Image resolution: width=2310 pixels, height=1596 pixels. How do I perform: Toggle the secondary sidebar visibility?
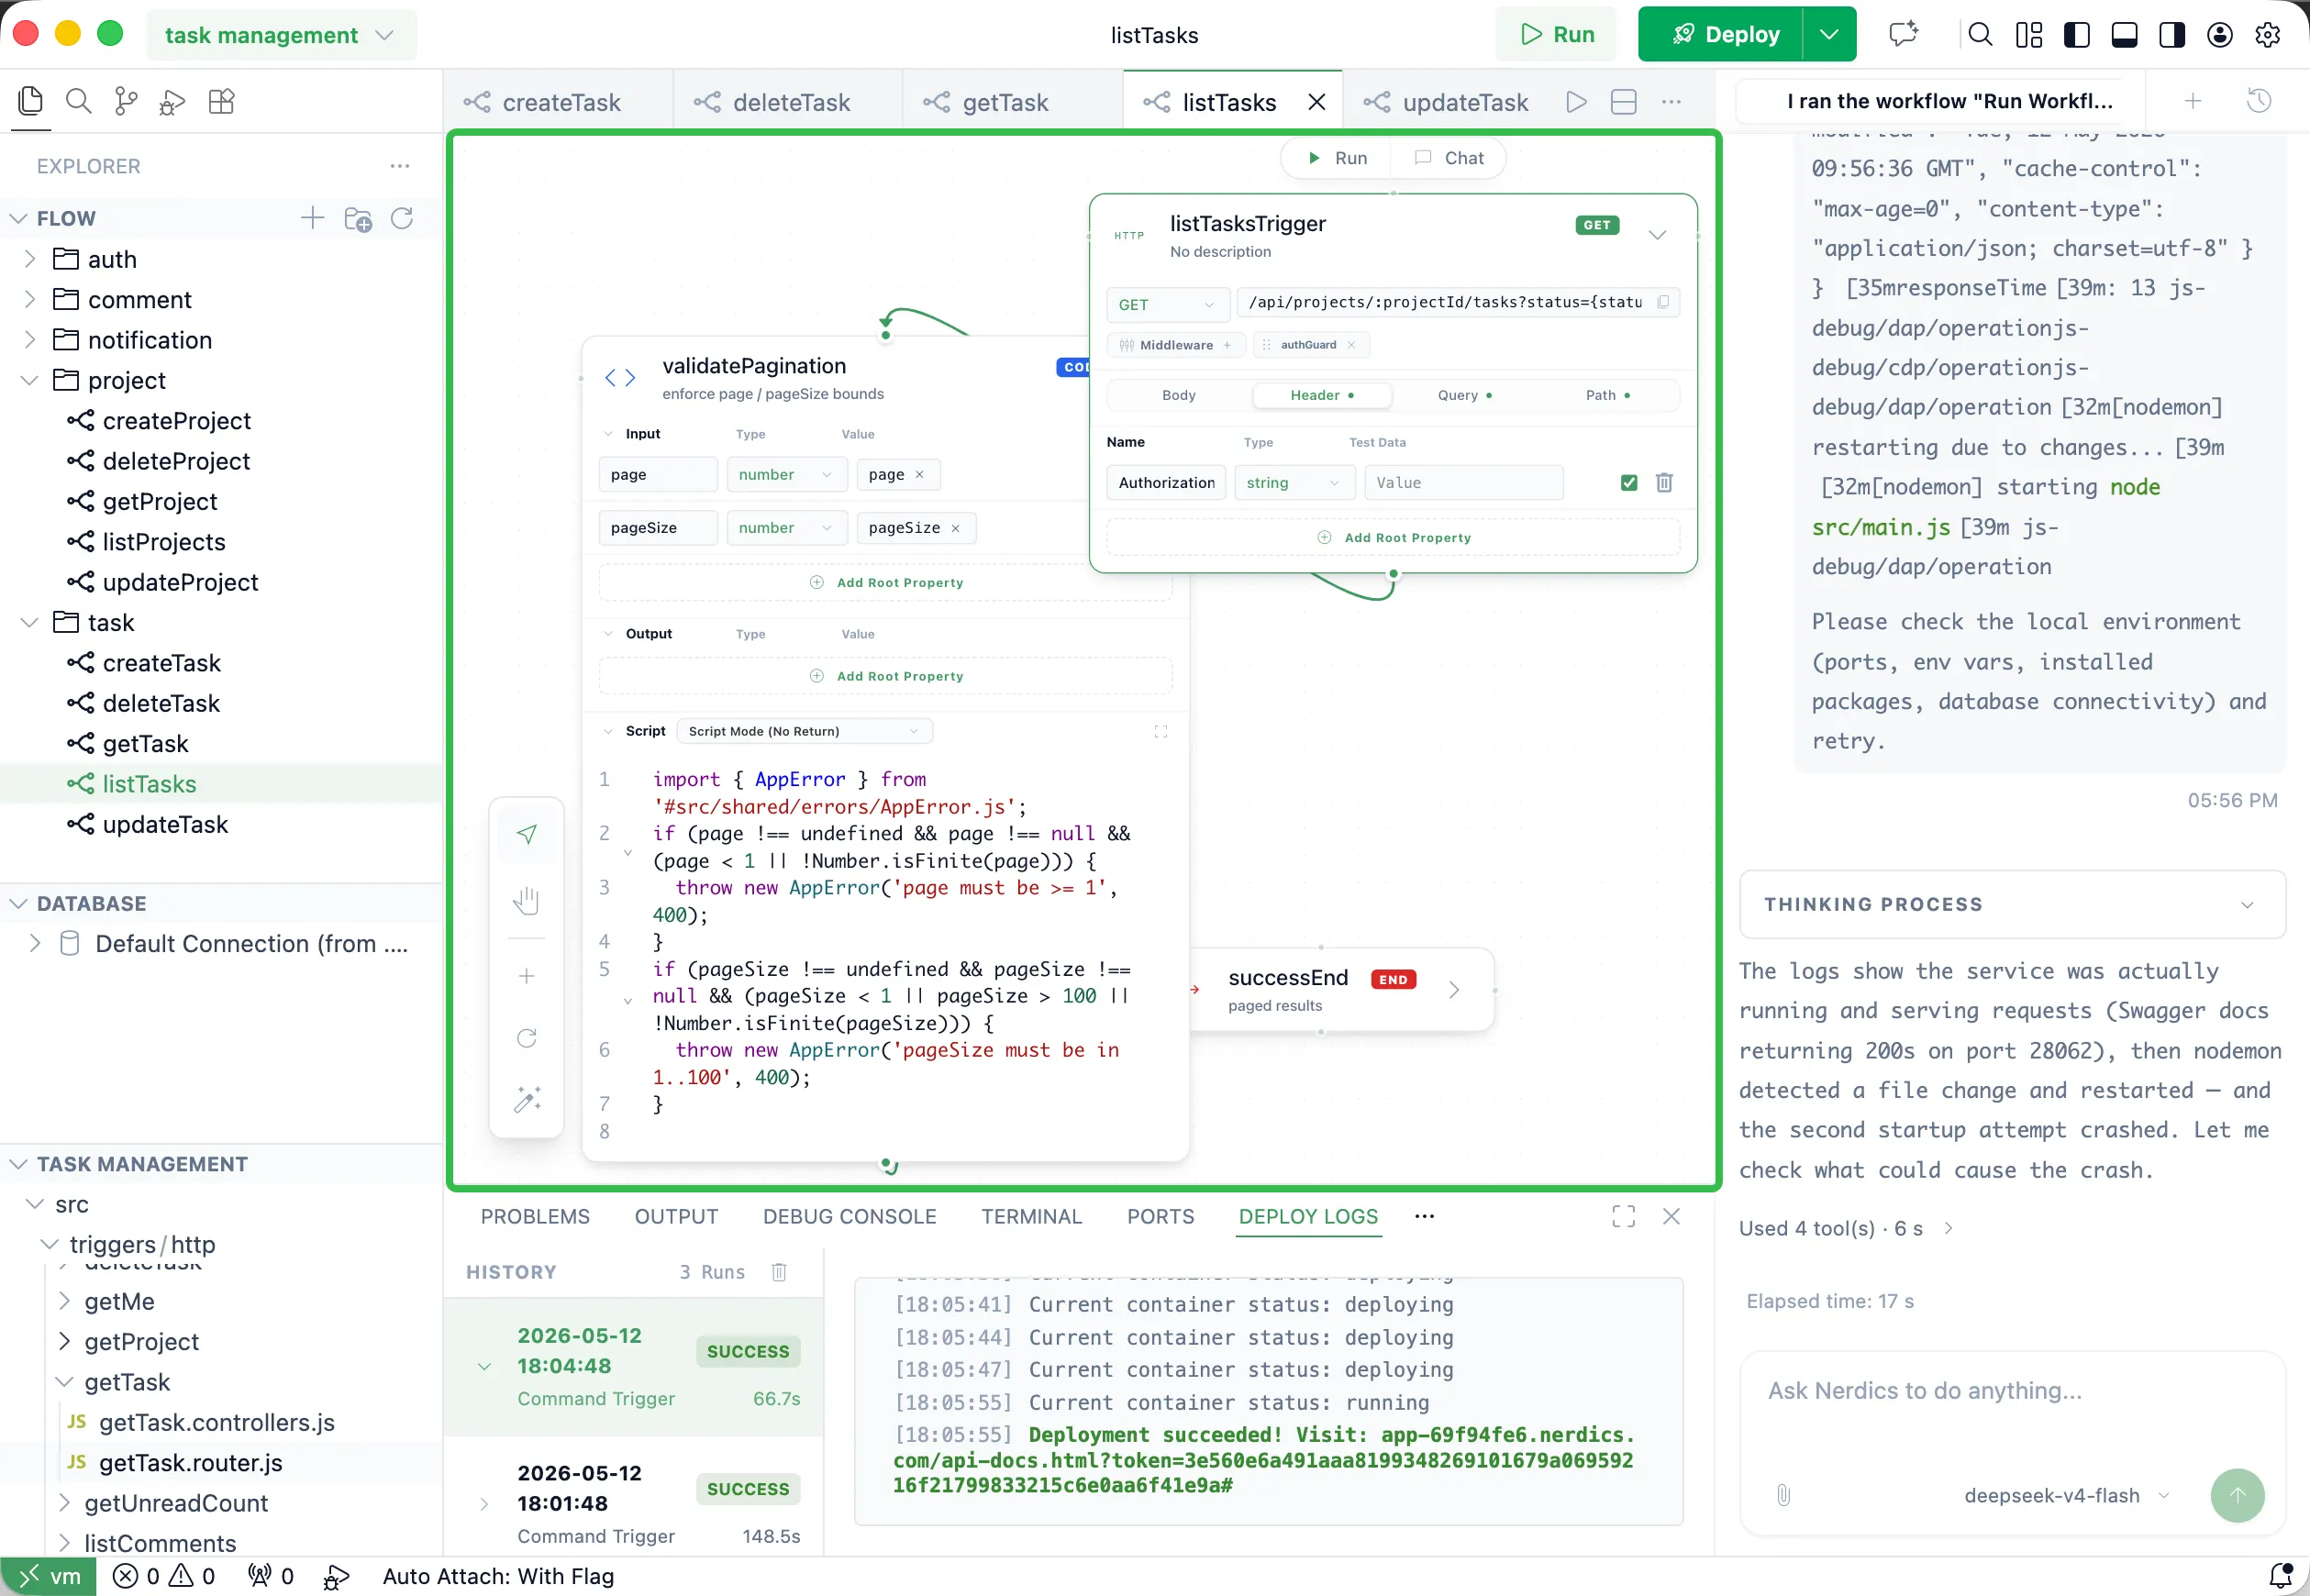coord(2172,35)
